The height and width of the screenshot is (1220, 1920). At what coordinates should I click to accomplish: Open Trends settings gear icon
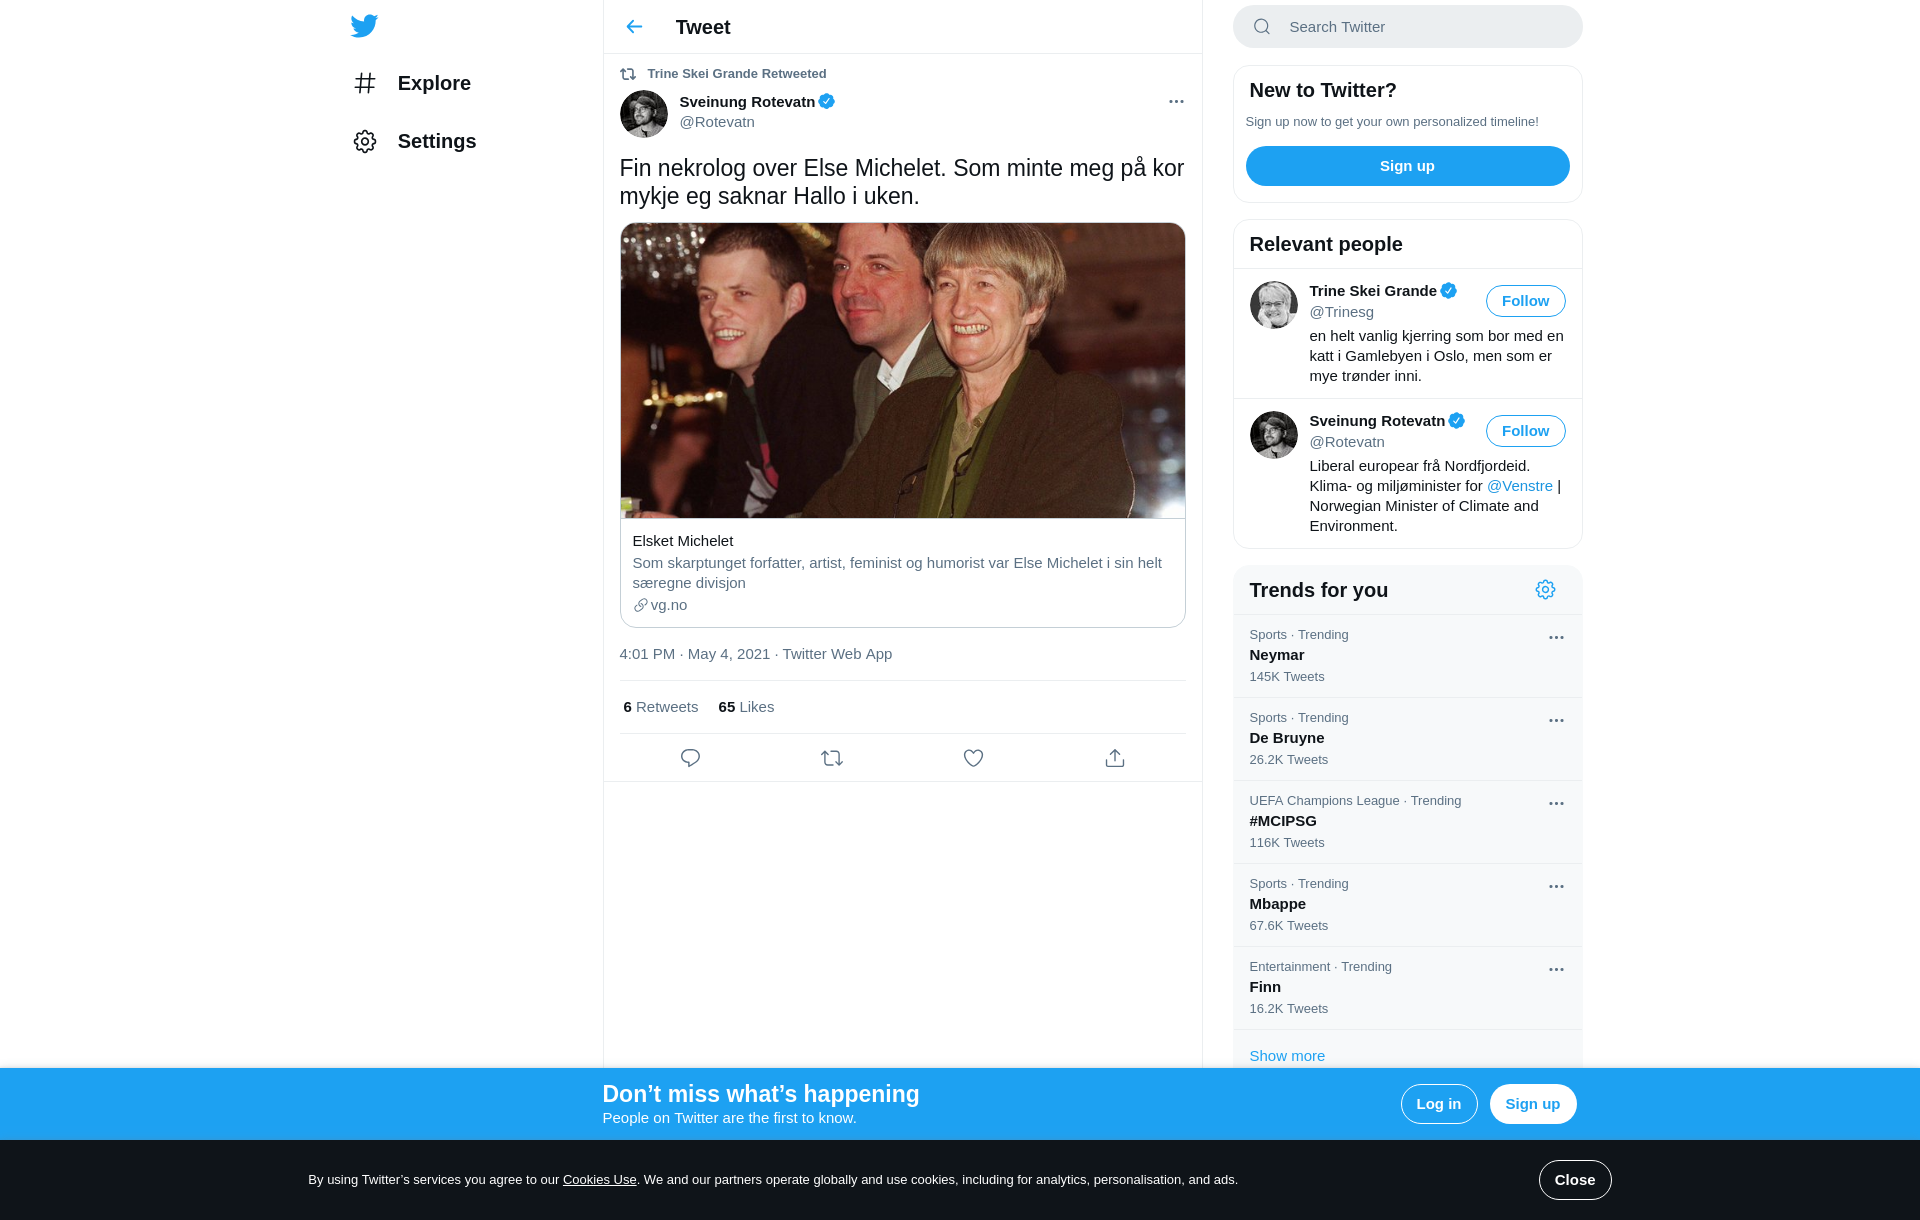tap(1546, 590)
